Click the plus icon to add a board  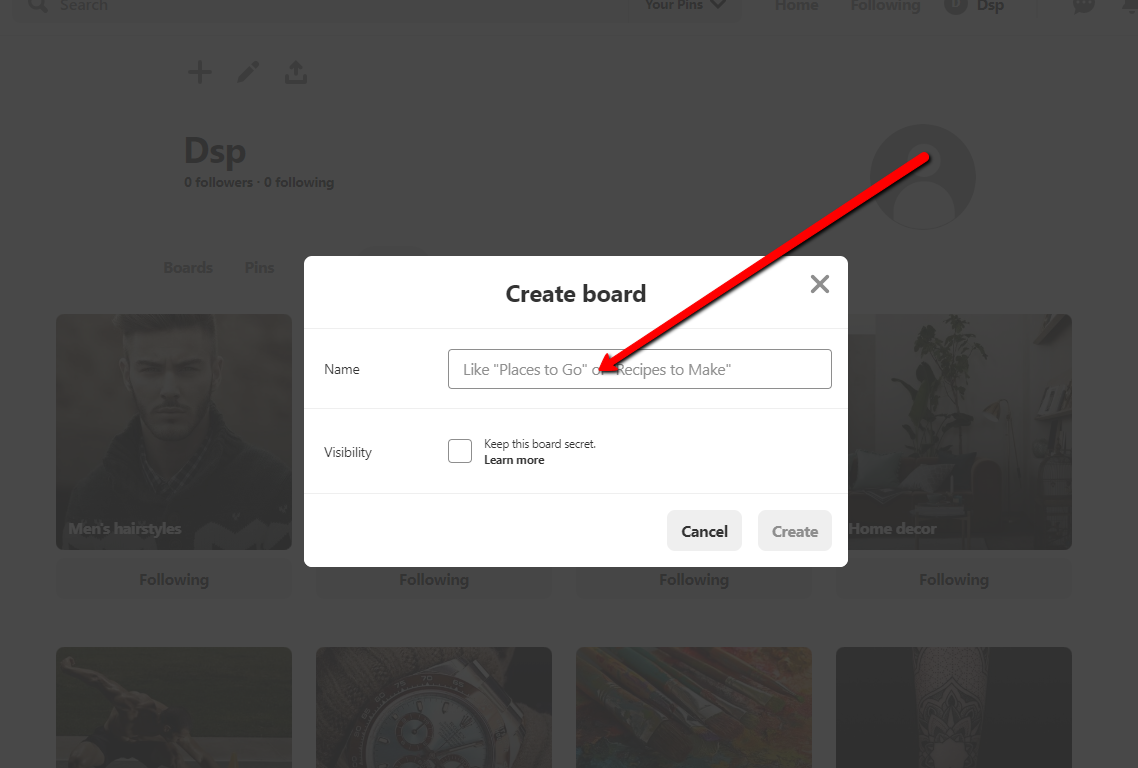[x=200, y=72]
